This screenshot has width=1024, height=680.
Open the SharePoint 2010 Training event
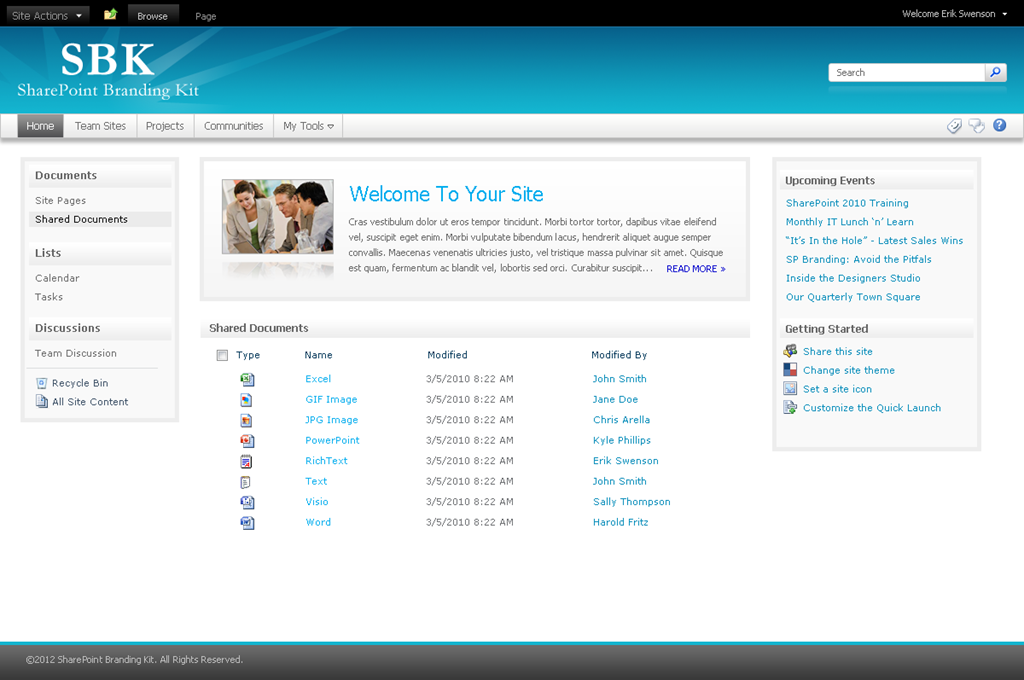(847, 203)
